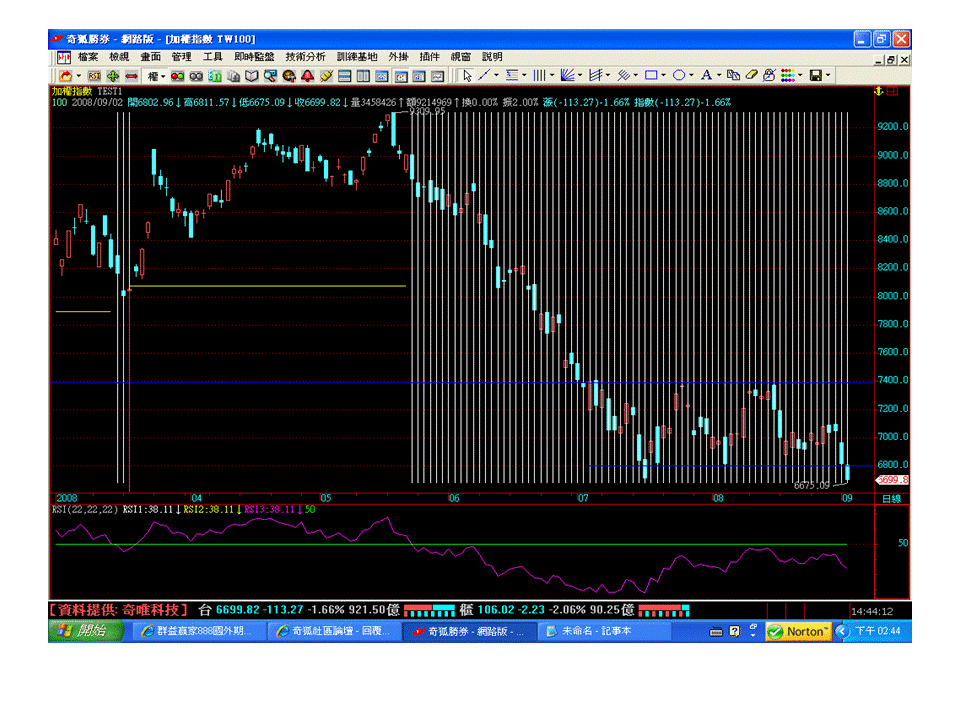Select the parallel lines tool
The height and width of the screenshot is (720, 960).
pyautogui.click(x=623, y=75)
